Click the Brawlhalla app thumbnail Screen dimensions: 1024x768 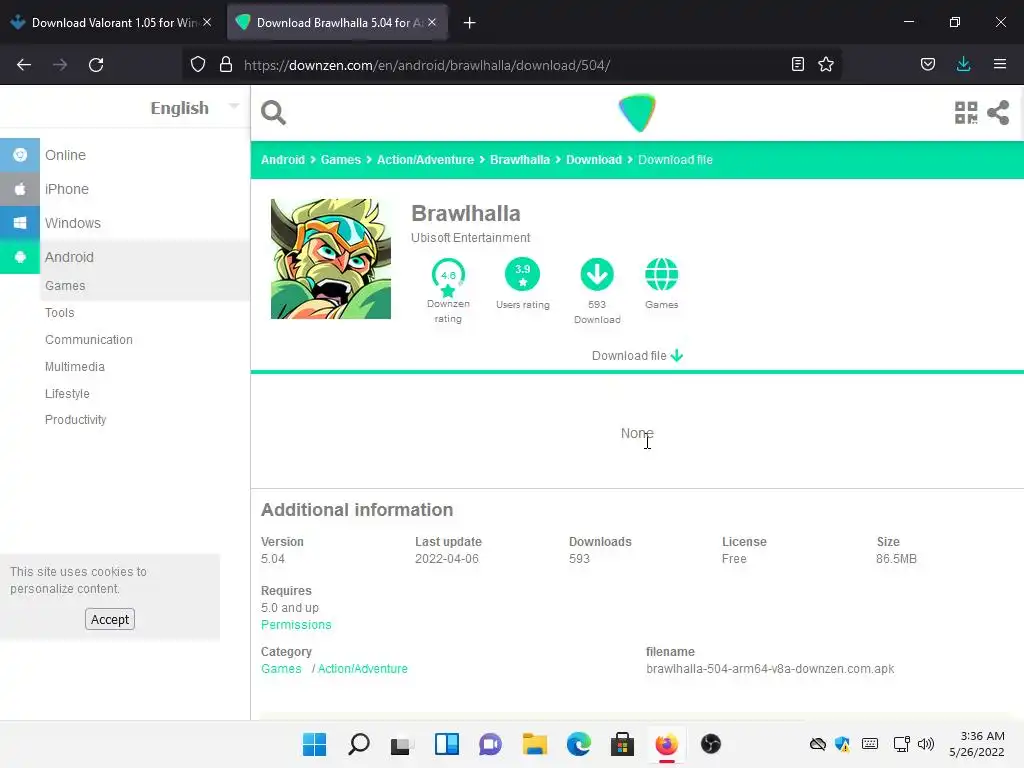coord(331,259)
